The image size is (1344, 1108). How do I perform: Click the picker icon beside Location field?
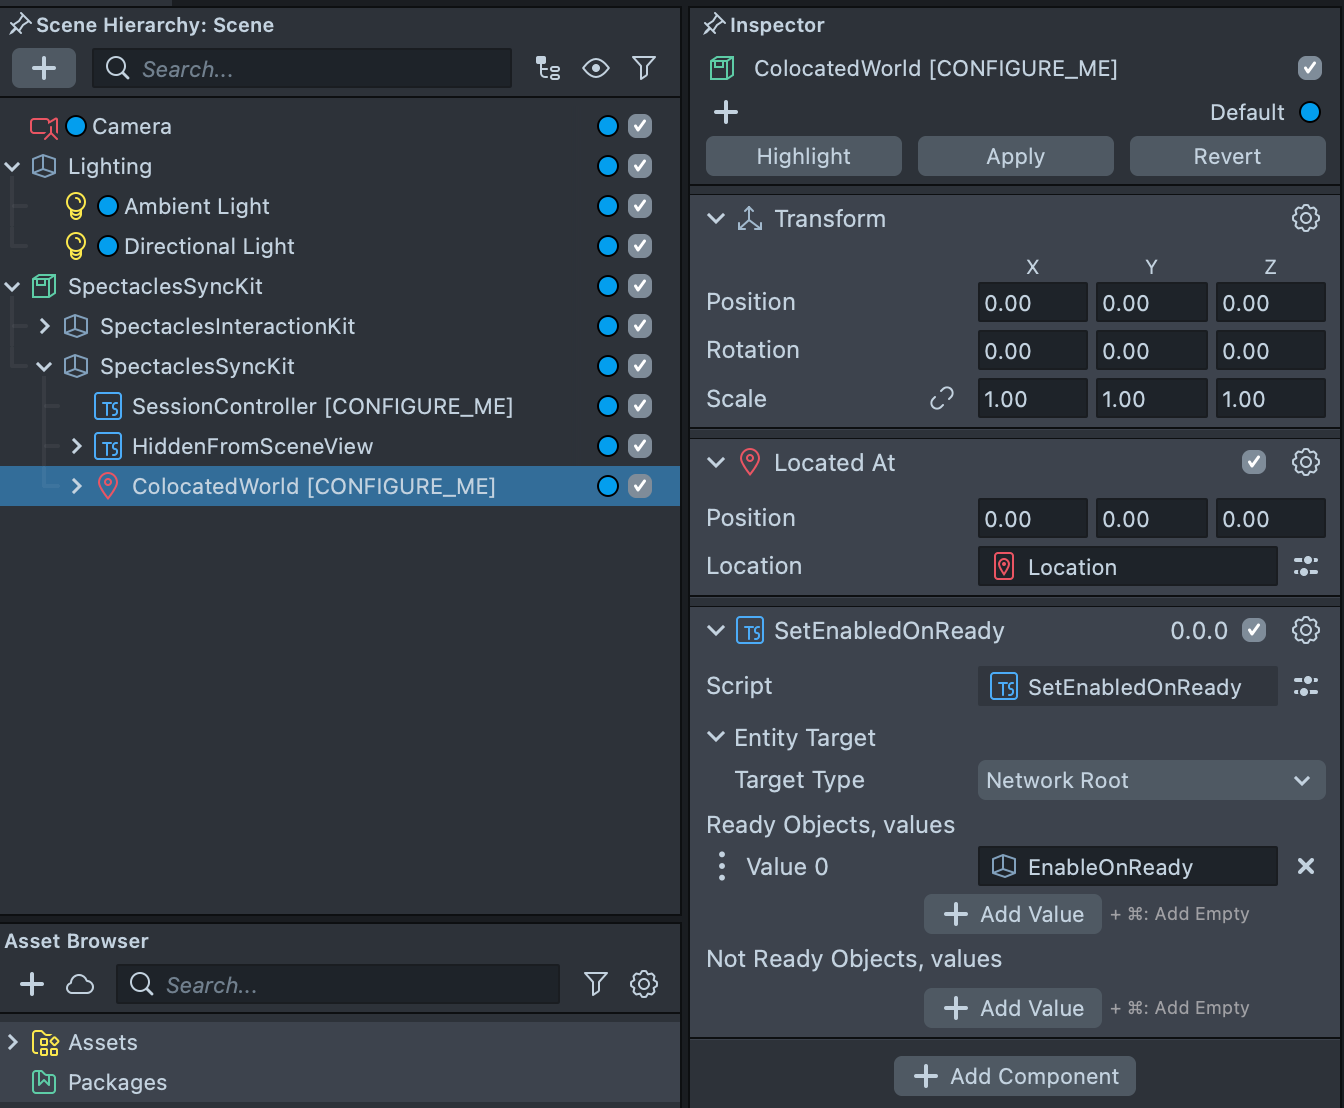pos(1305,567)
